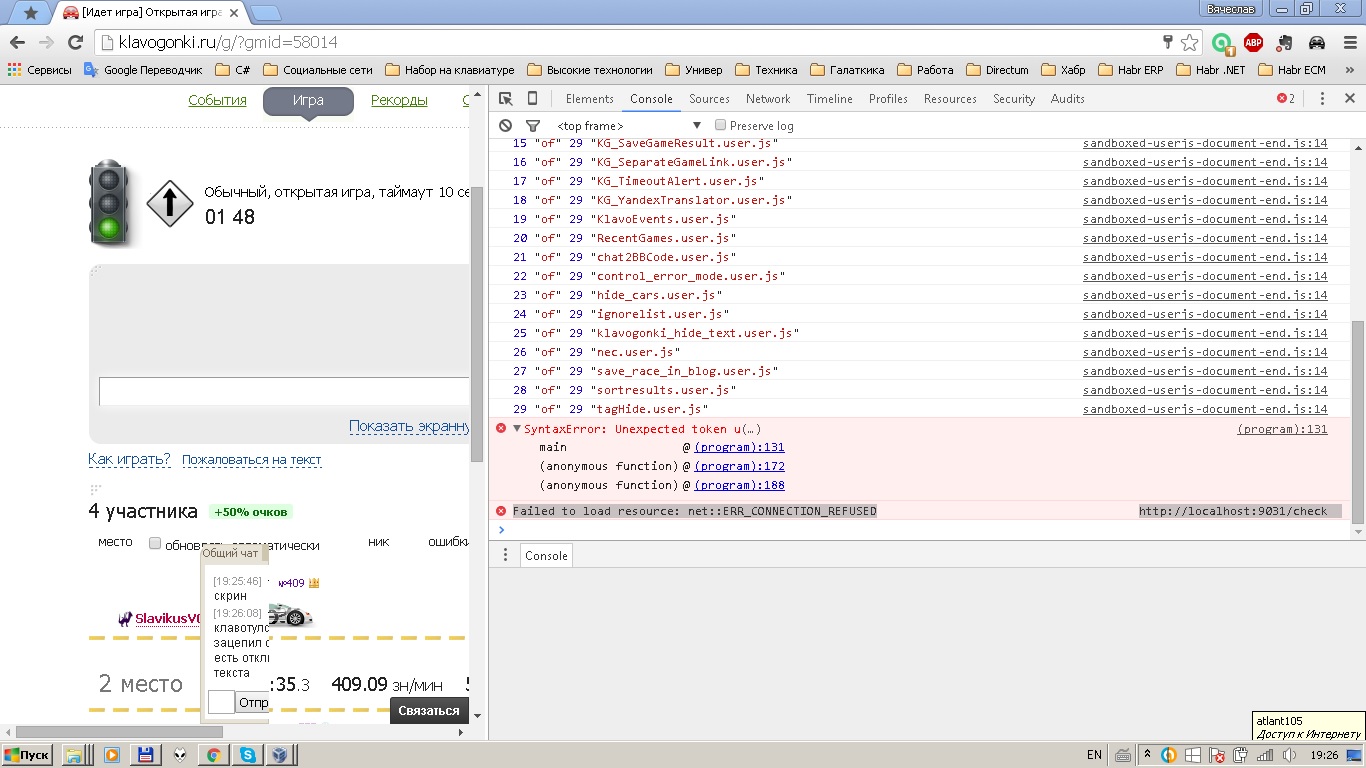Enable the Preserve log checkbox
This screenshot has width=1366, height=768.
pyautogui.click(x=720, y=125)
